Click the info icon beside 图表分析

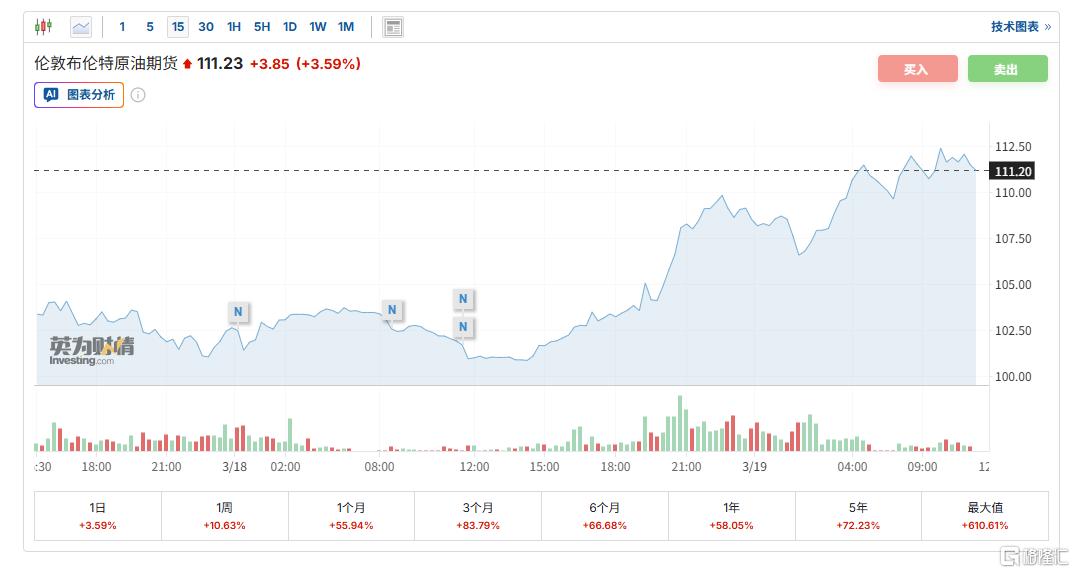pyautogui.click(x=138, y=95)
